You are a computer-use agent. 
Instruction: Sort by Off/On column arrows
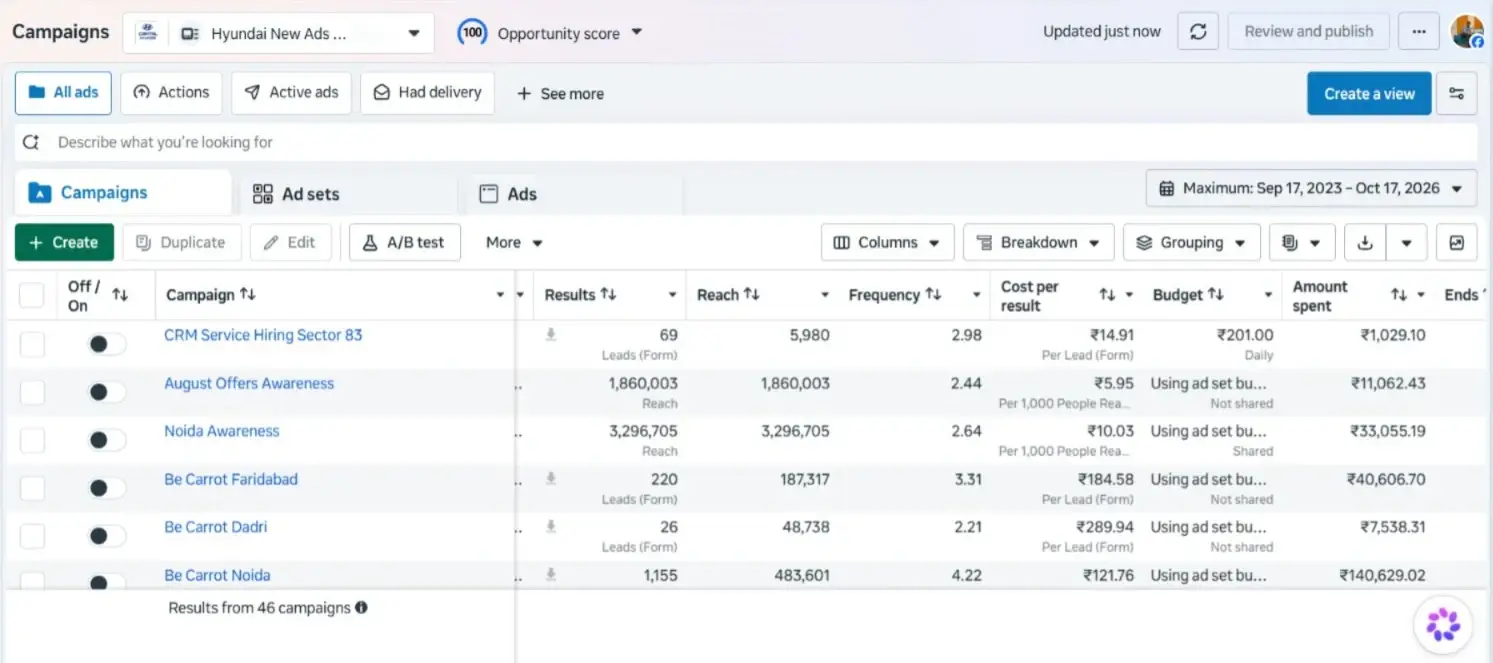(120, 295)
